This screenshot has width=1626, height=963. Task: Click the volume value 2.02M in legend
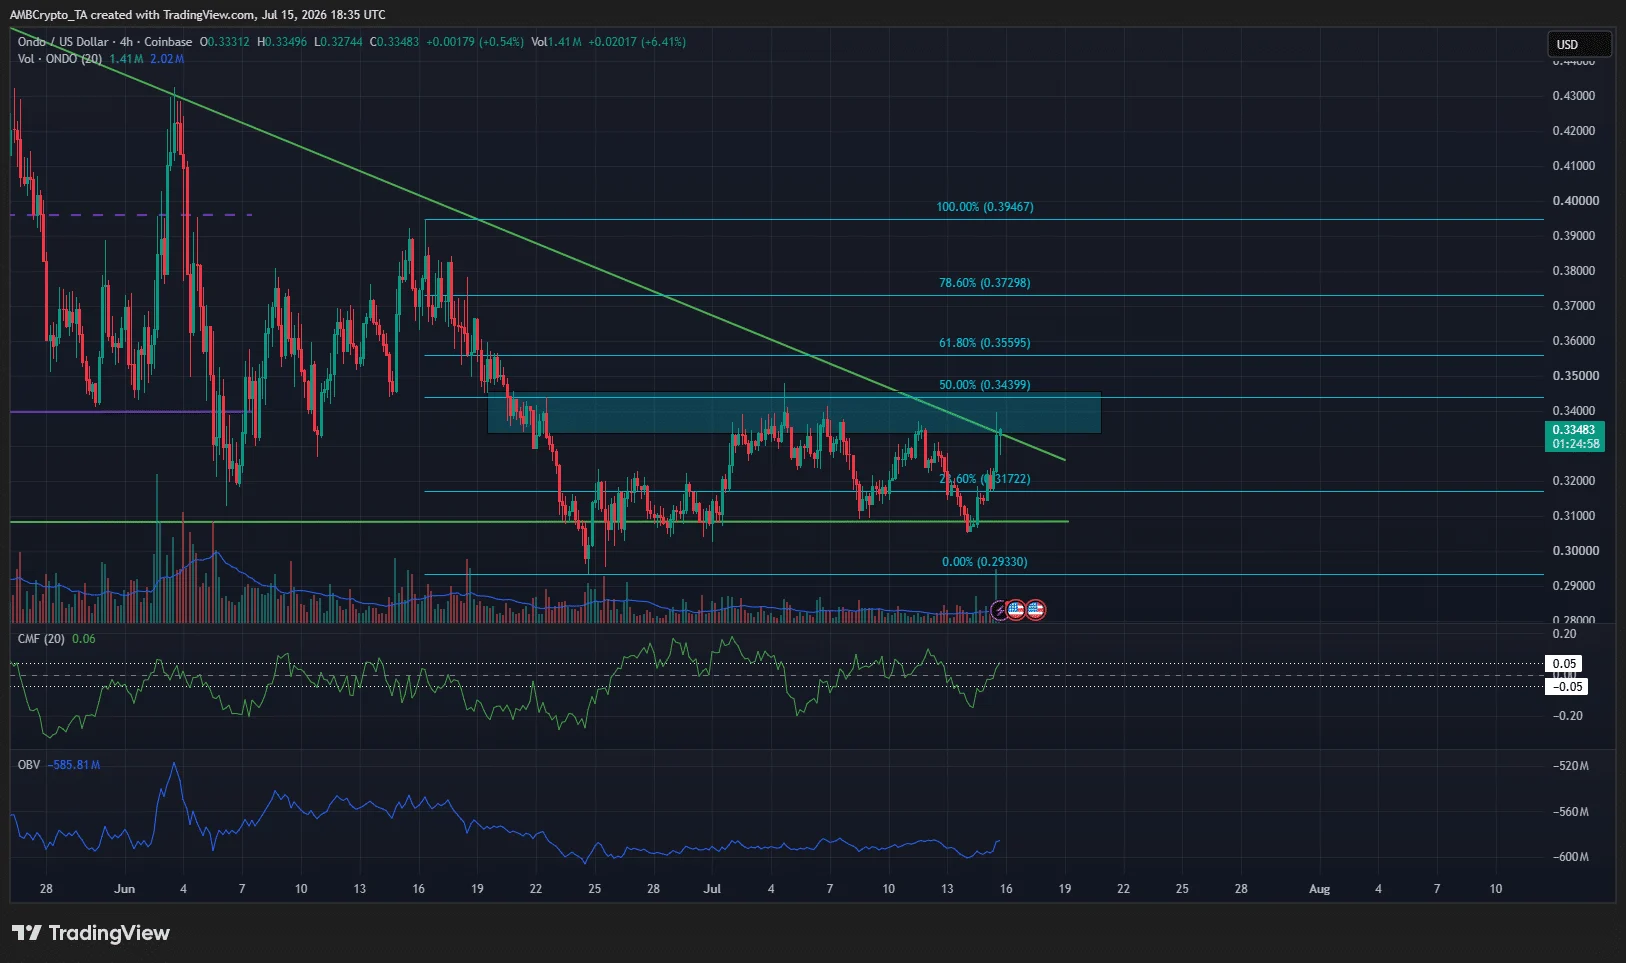[x=167, y=59]
